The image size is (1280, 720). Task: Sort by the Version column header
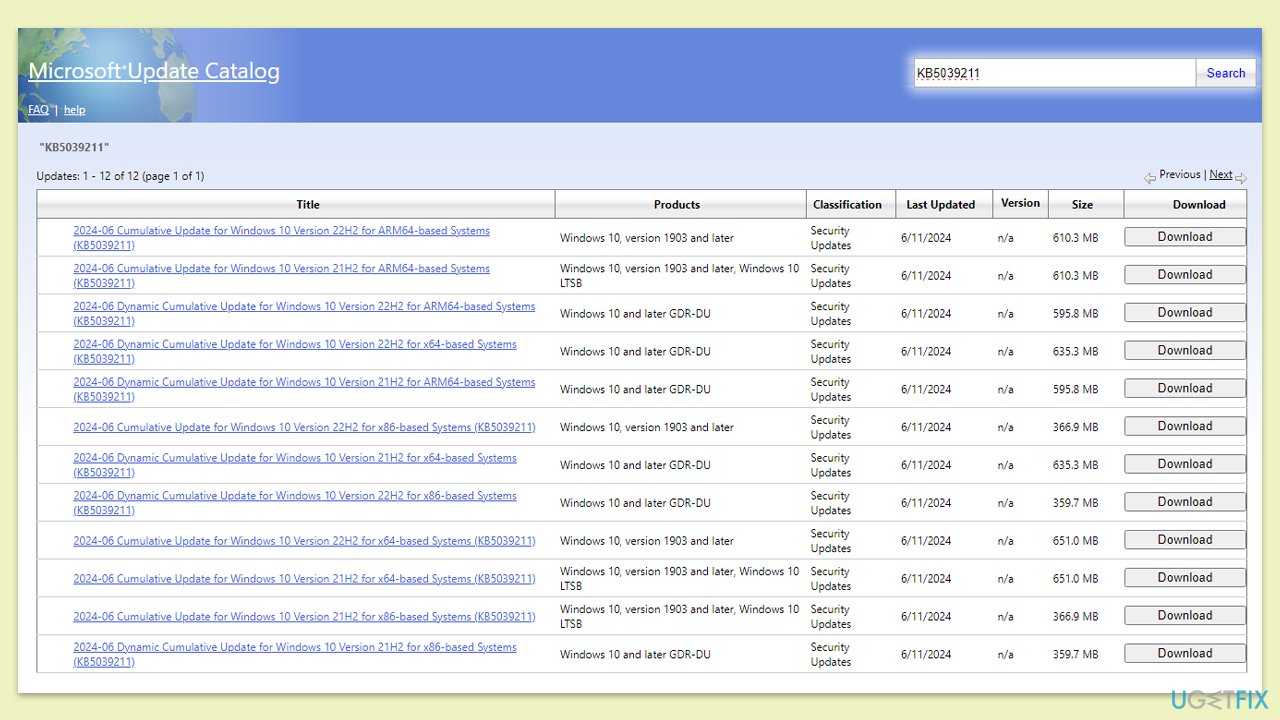click(1020, 203)
